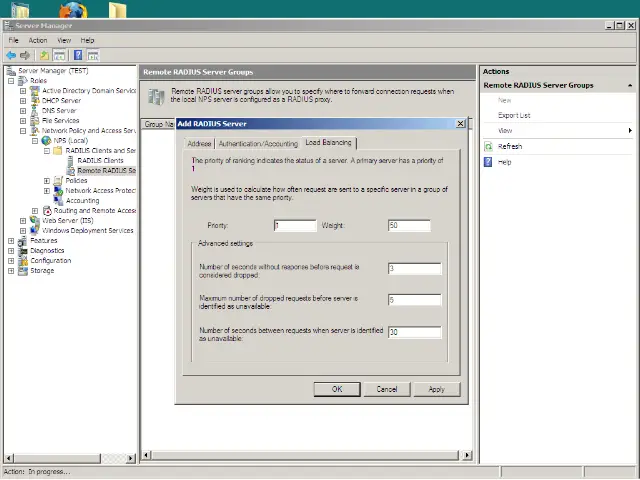Click the seconds between requests field
This screenshot has height=480, width=640.
coord(415,332)
